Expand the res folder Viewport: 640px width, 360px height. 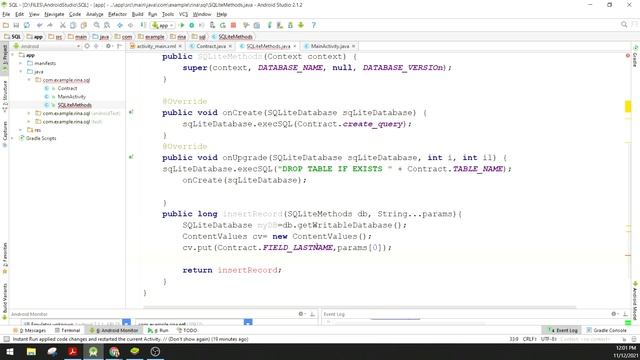point(21,130)
